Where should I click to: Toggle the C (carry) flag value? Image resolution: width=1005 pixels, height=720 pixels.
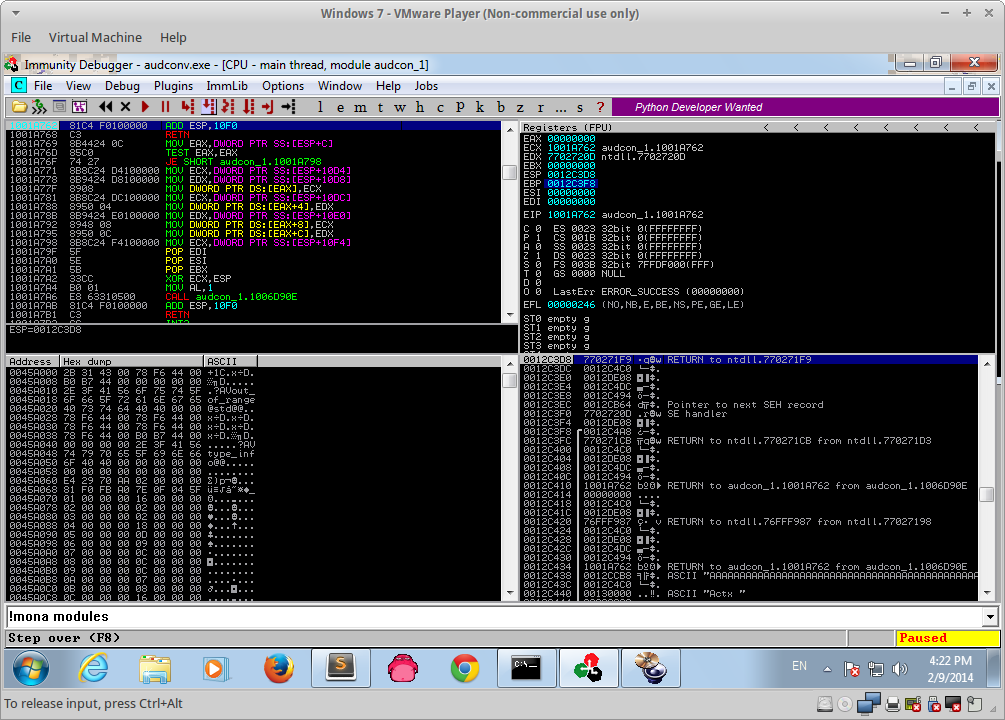coord(537,228)
